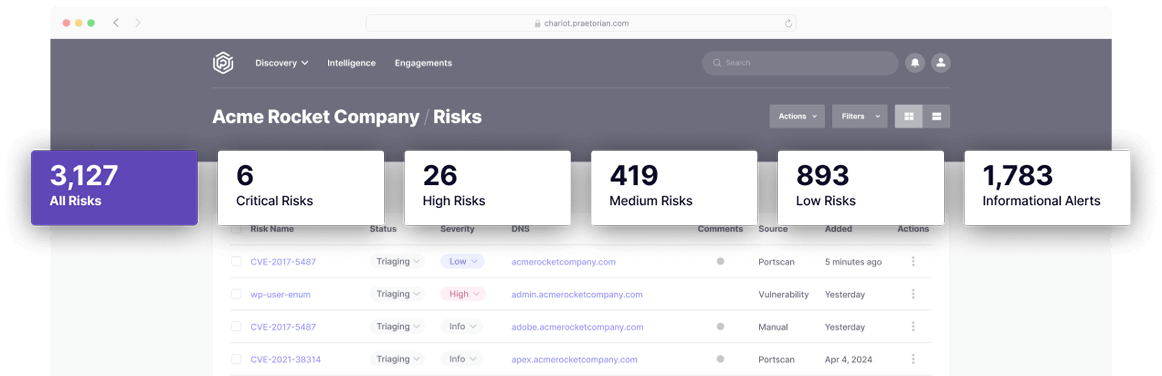Go forward in browser history

coord(138,23)
